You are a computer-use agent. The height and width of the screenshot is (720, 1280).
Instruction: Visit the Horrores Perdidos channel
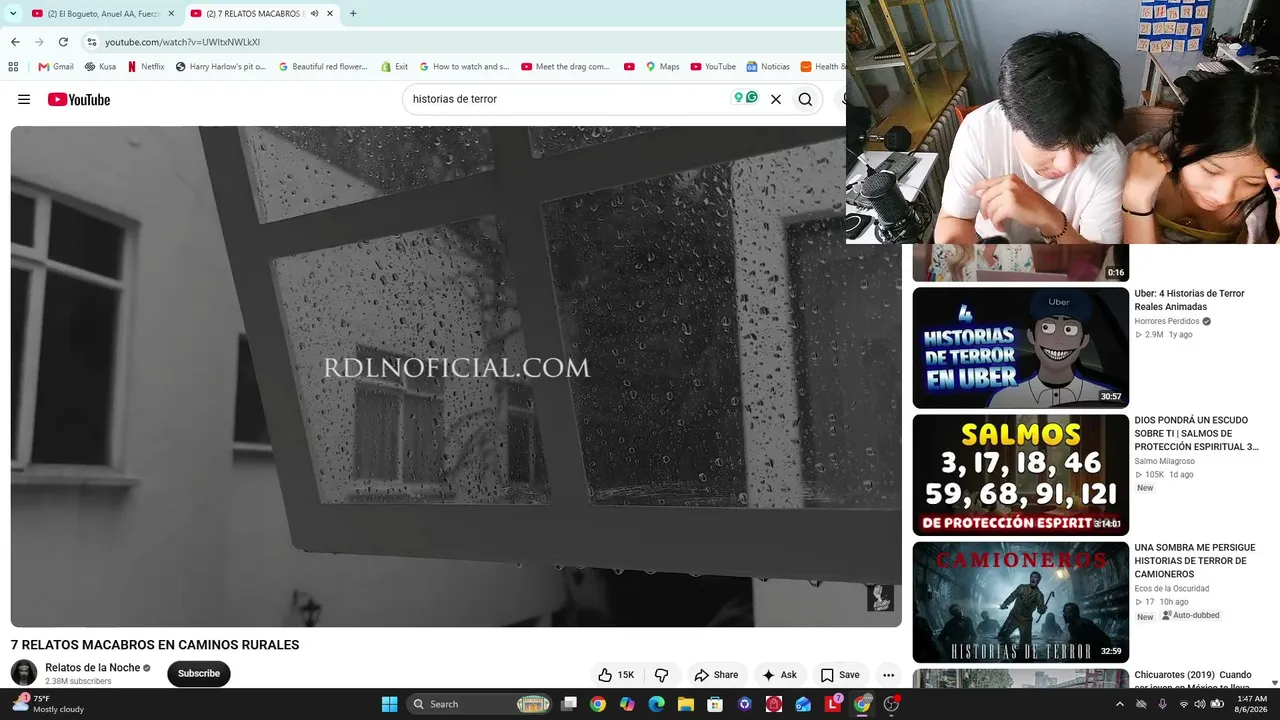click(1167, 321)
